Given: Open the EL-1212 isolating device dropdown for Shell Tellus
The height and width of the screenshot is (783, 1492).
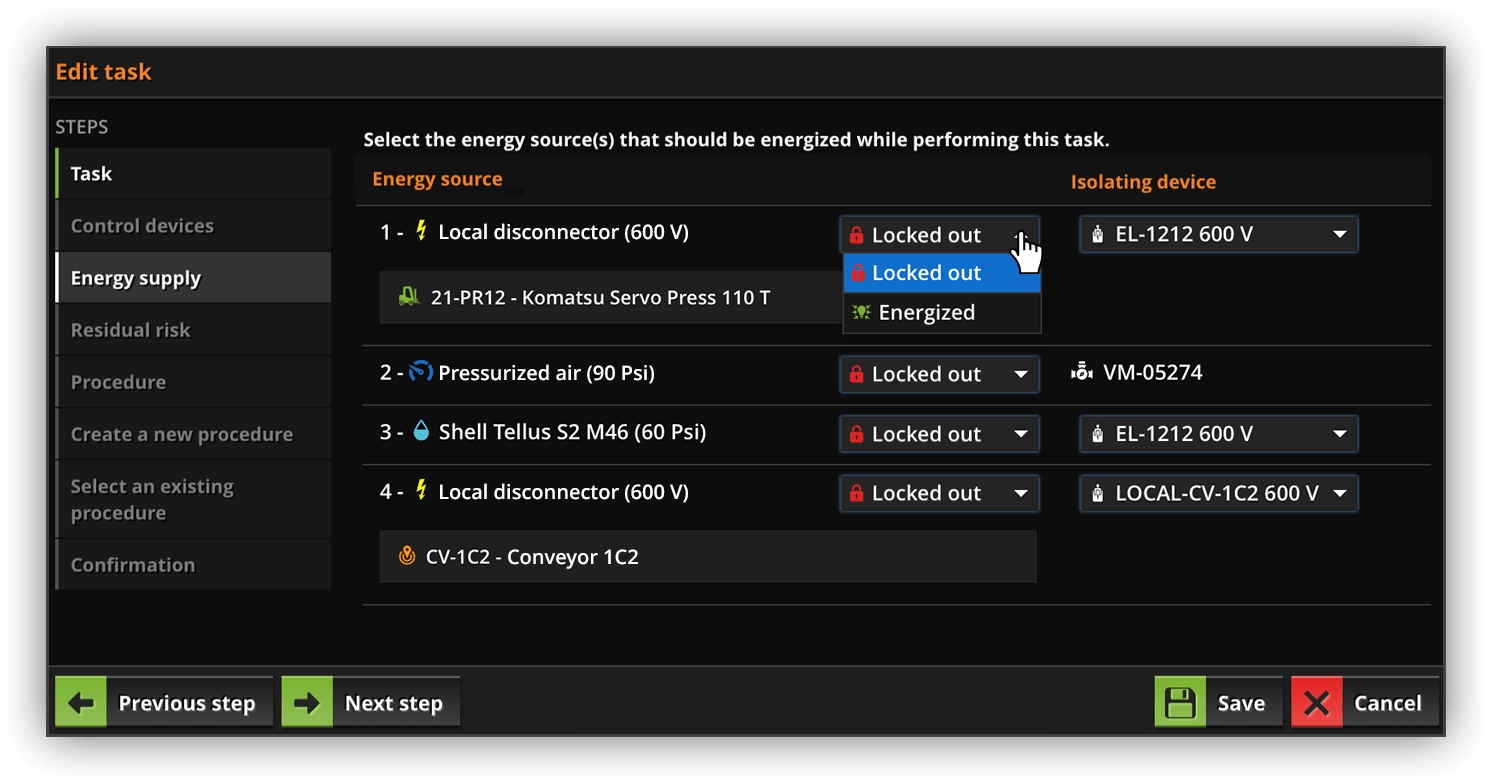Looking at the screenshot, I should click(x=1219, y=434).
